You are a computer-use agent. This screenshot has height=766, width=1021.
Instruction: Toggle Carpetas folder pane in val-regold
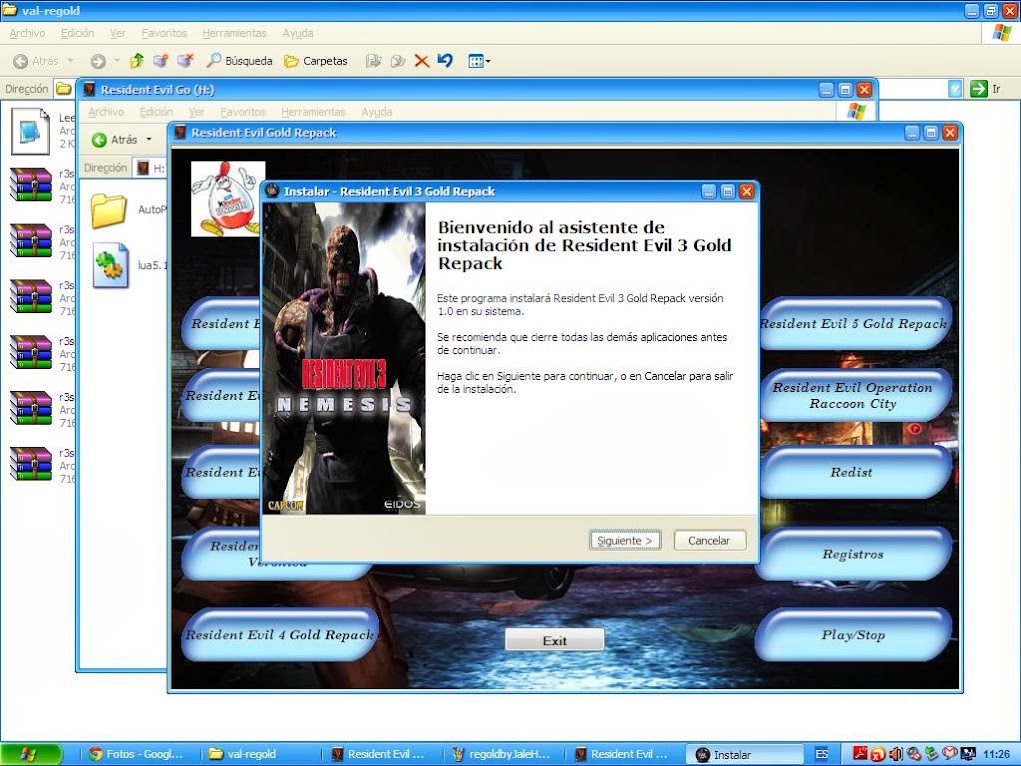coord(316,61)
